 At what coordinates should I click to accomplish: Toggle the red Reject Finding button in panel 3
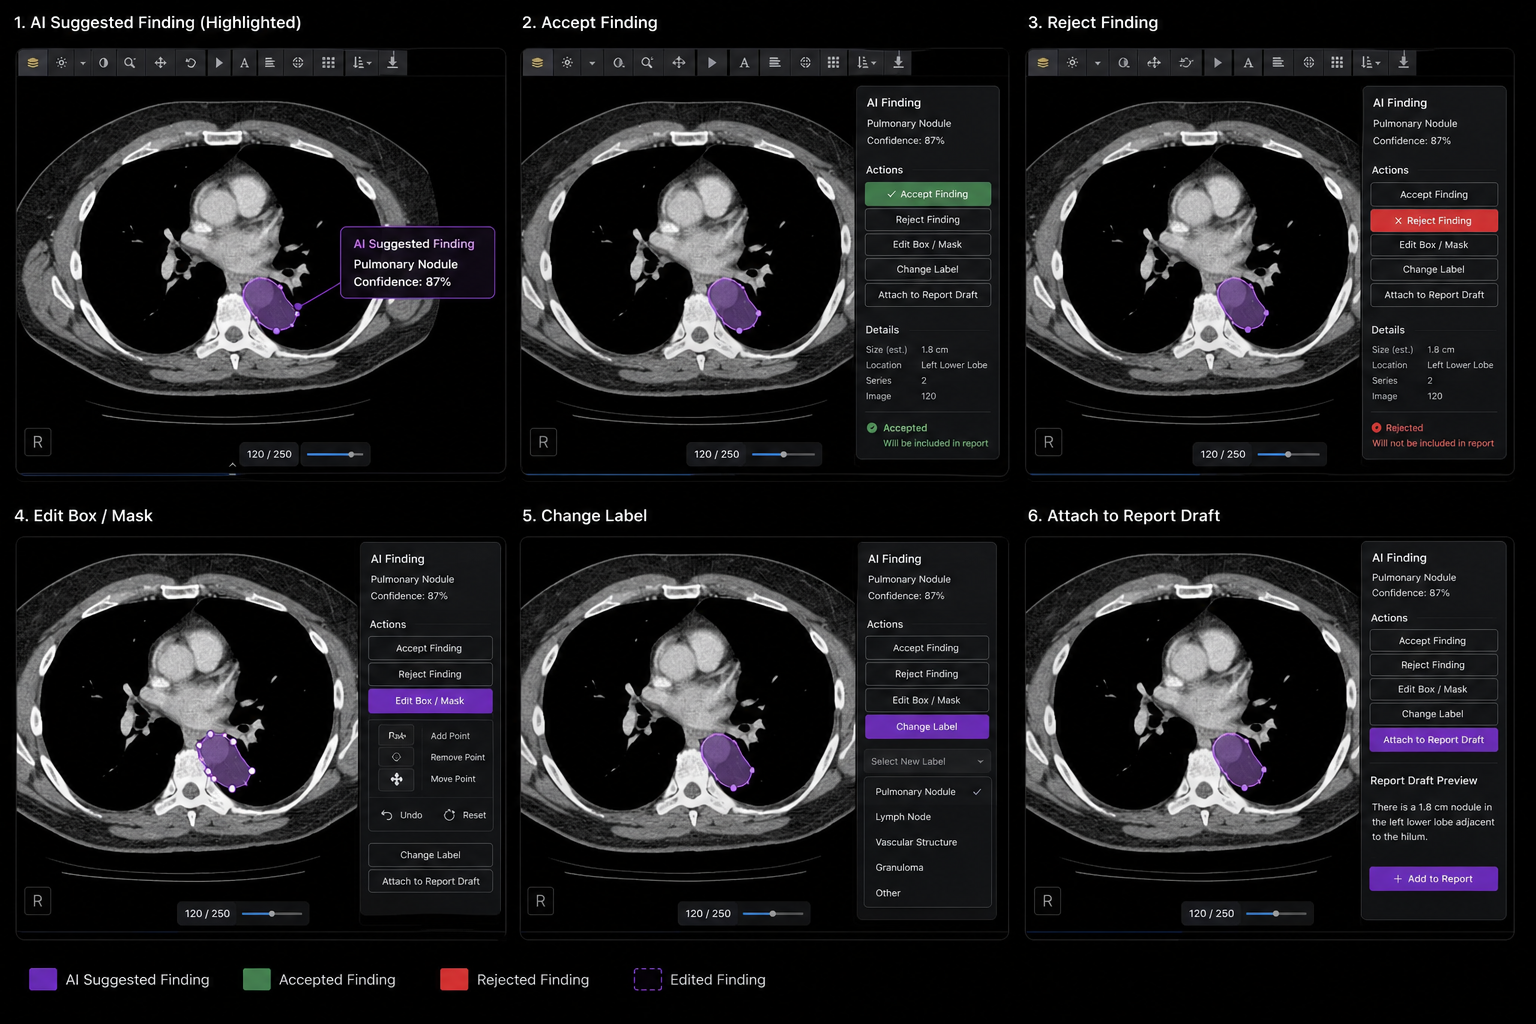tap(1434, 220)
